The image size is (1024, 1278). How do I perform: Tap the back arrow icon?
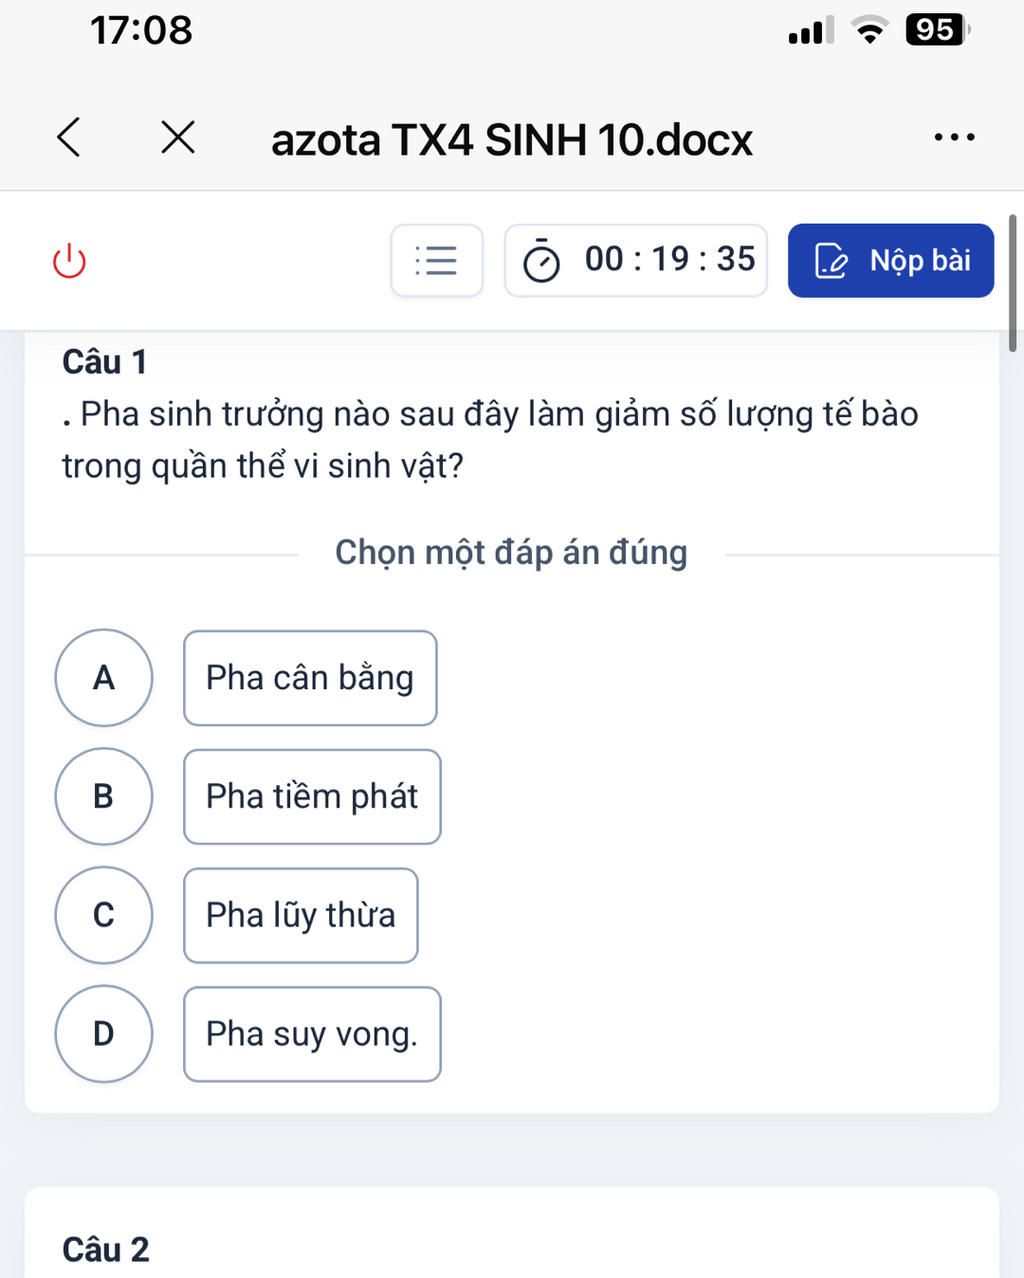click(68, 137)
